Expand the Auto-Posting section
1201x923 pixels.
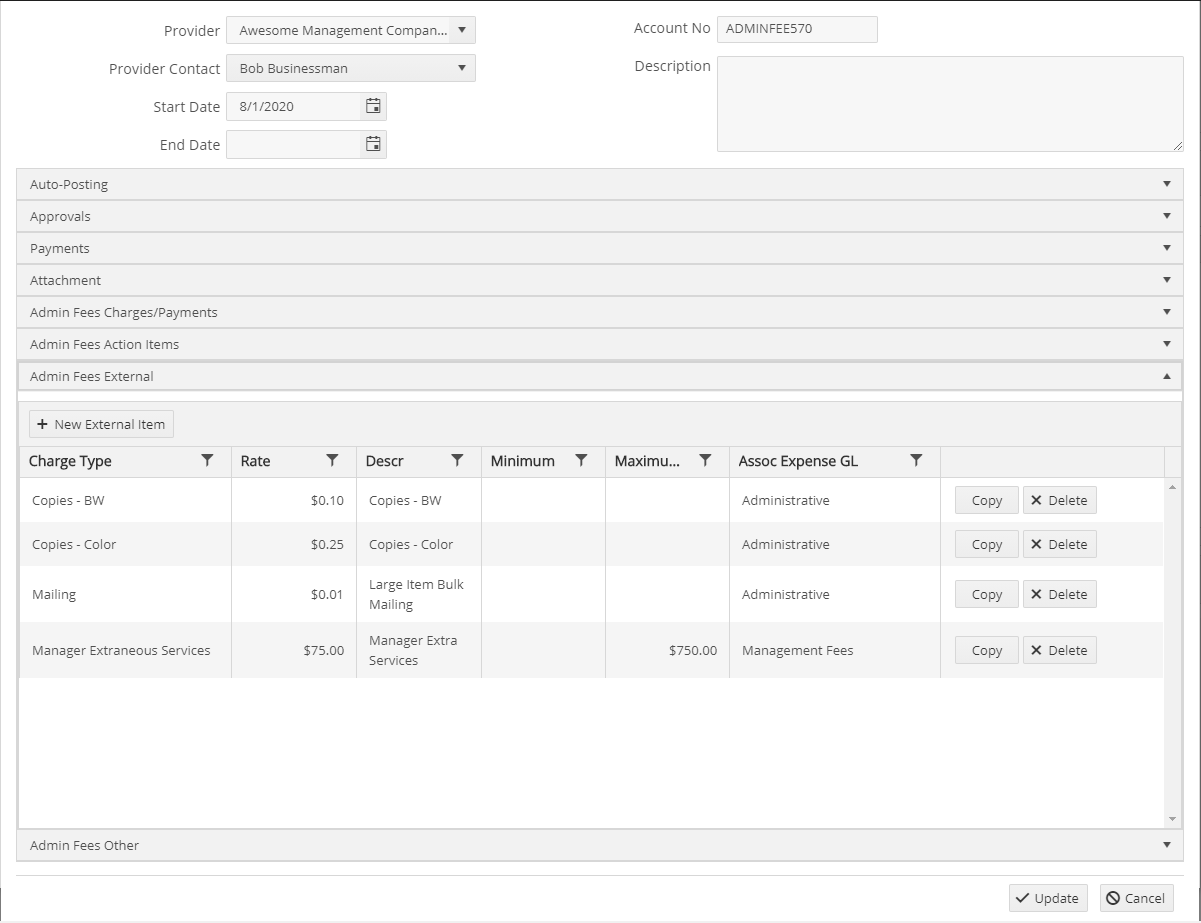[x=600, y=184]
